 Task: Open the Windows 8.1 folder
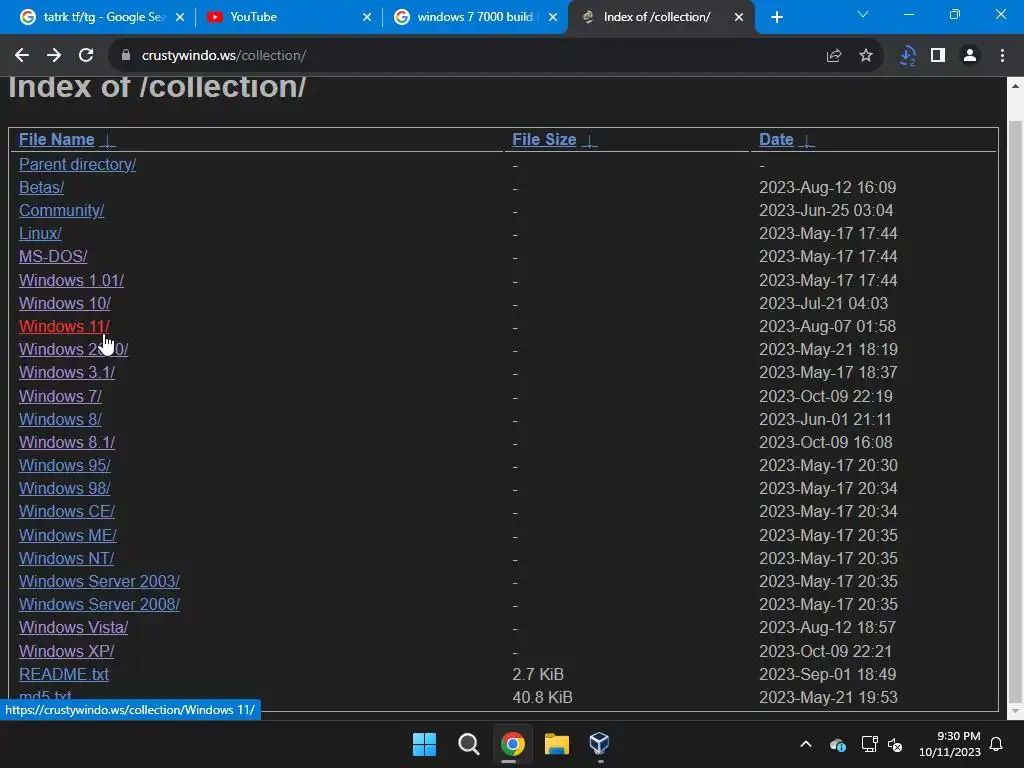tap(67, 442)
